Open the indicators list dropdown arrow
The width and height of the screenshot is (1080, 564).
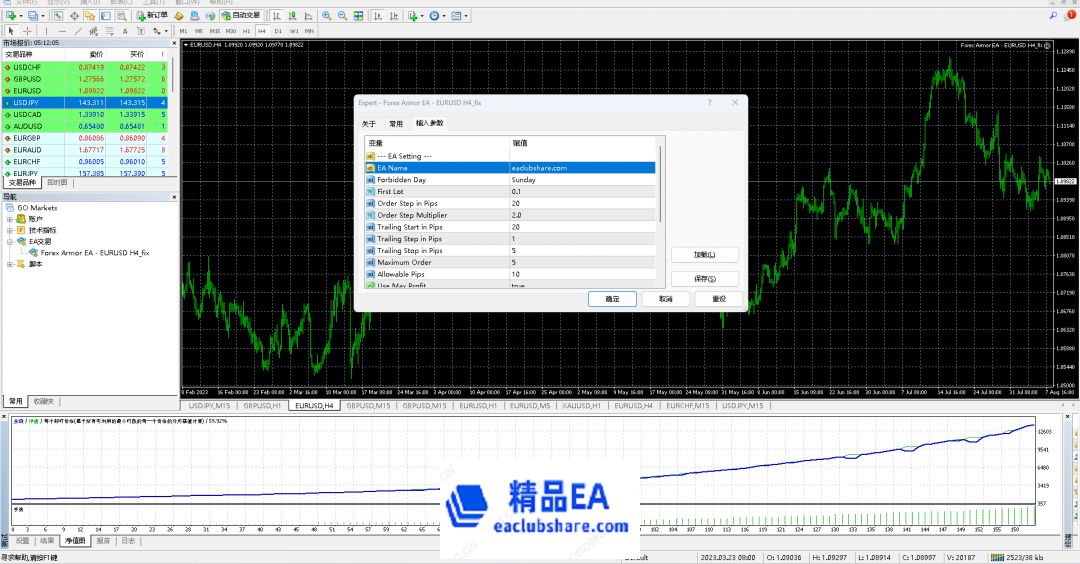click(422, 16)
